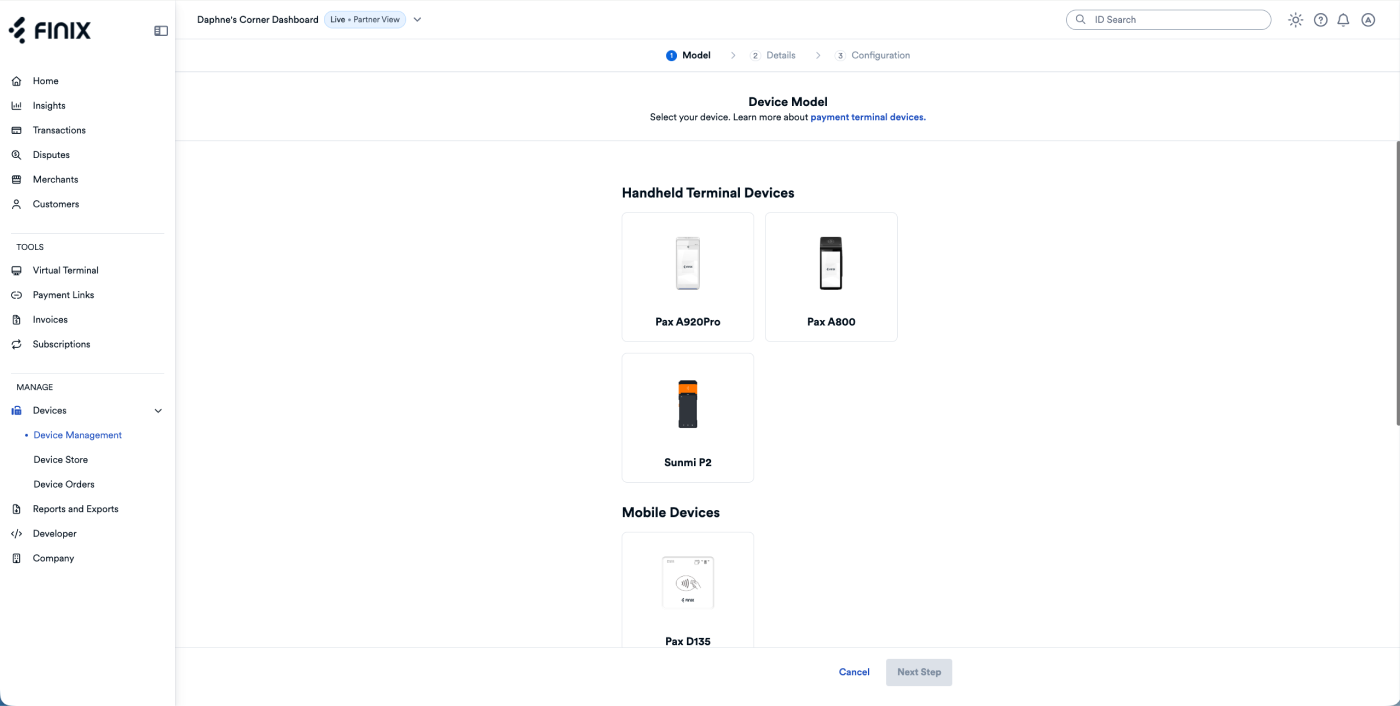Click the Disputes label in the sidebar
Image resolution: width=1400 pixels, height=706 pixels.
tap(51, 155)
